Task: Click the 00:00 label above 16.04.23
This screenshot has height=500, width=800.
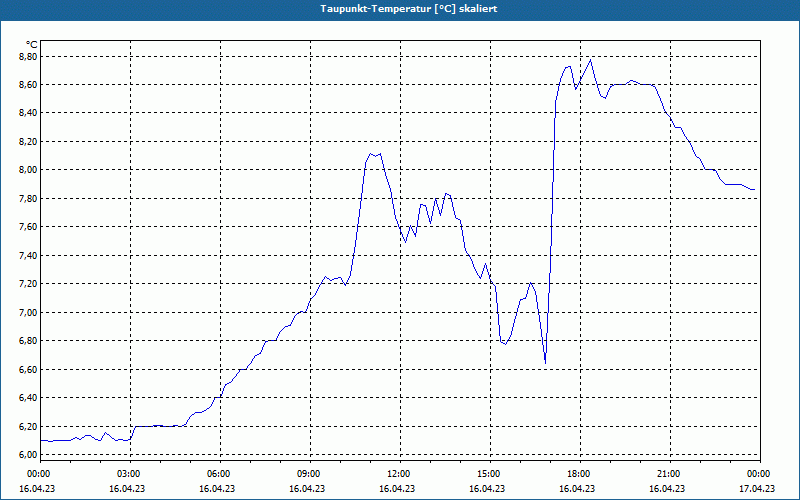Action: click(39, 474)
